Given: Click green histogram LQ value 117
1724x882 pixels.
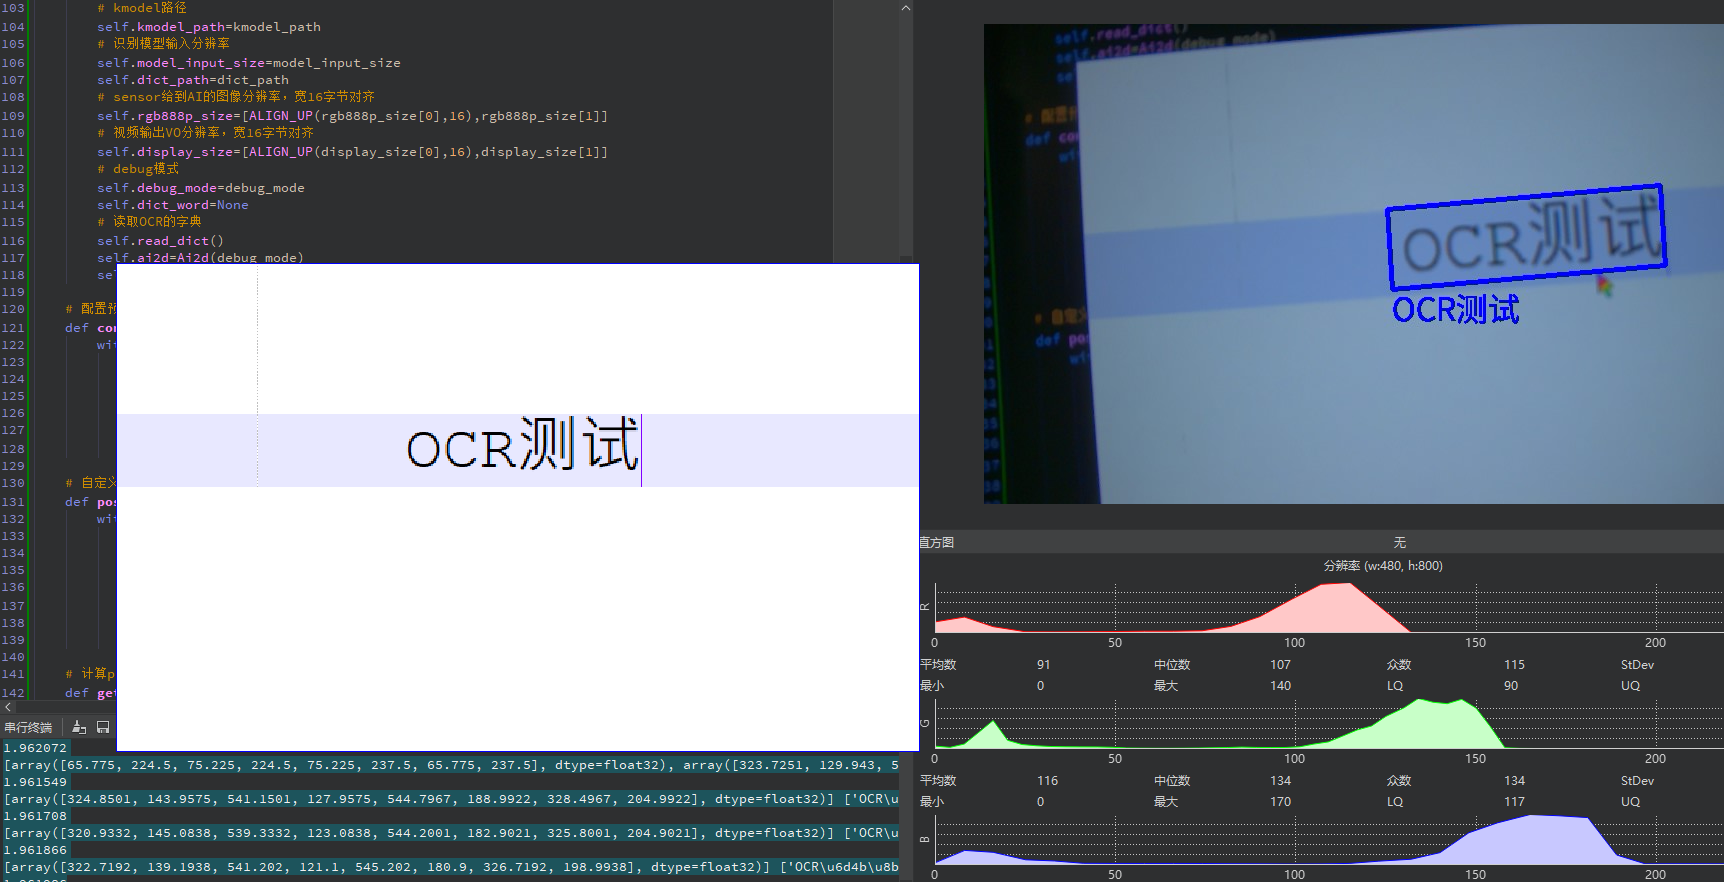Looking at the screenshot, I should [1514, 802].
